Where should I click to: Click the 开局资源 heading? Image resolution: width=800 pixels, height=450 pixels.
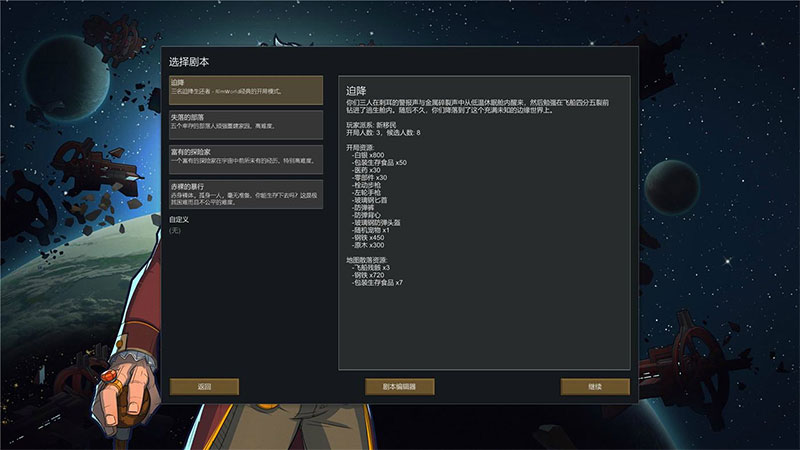point(360,147)
